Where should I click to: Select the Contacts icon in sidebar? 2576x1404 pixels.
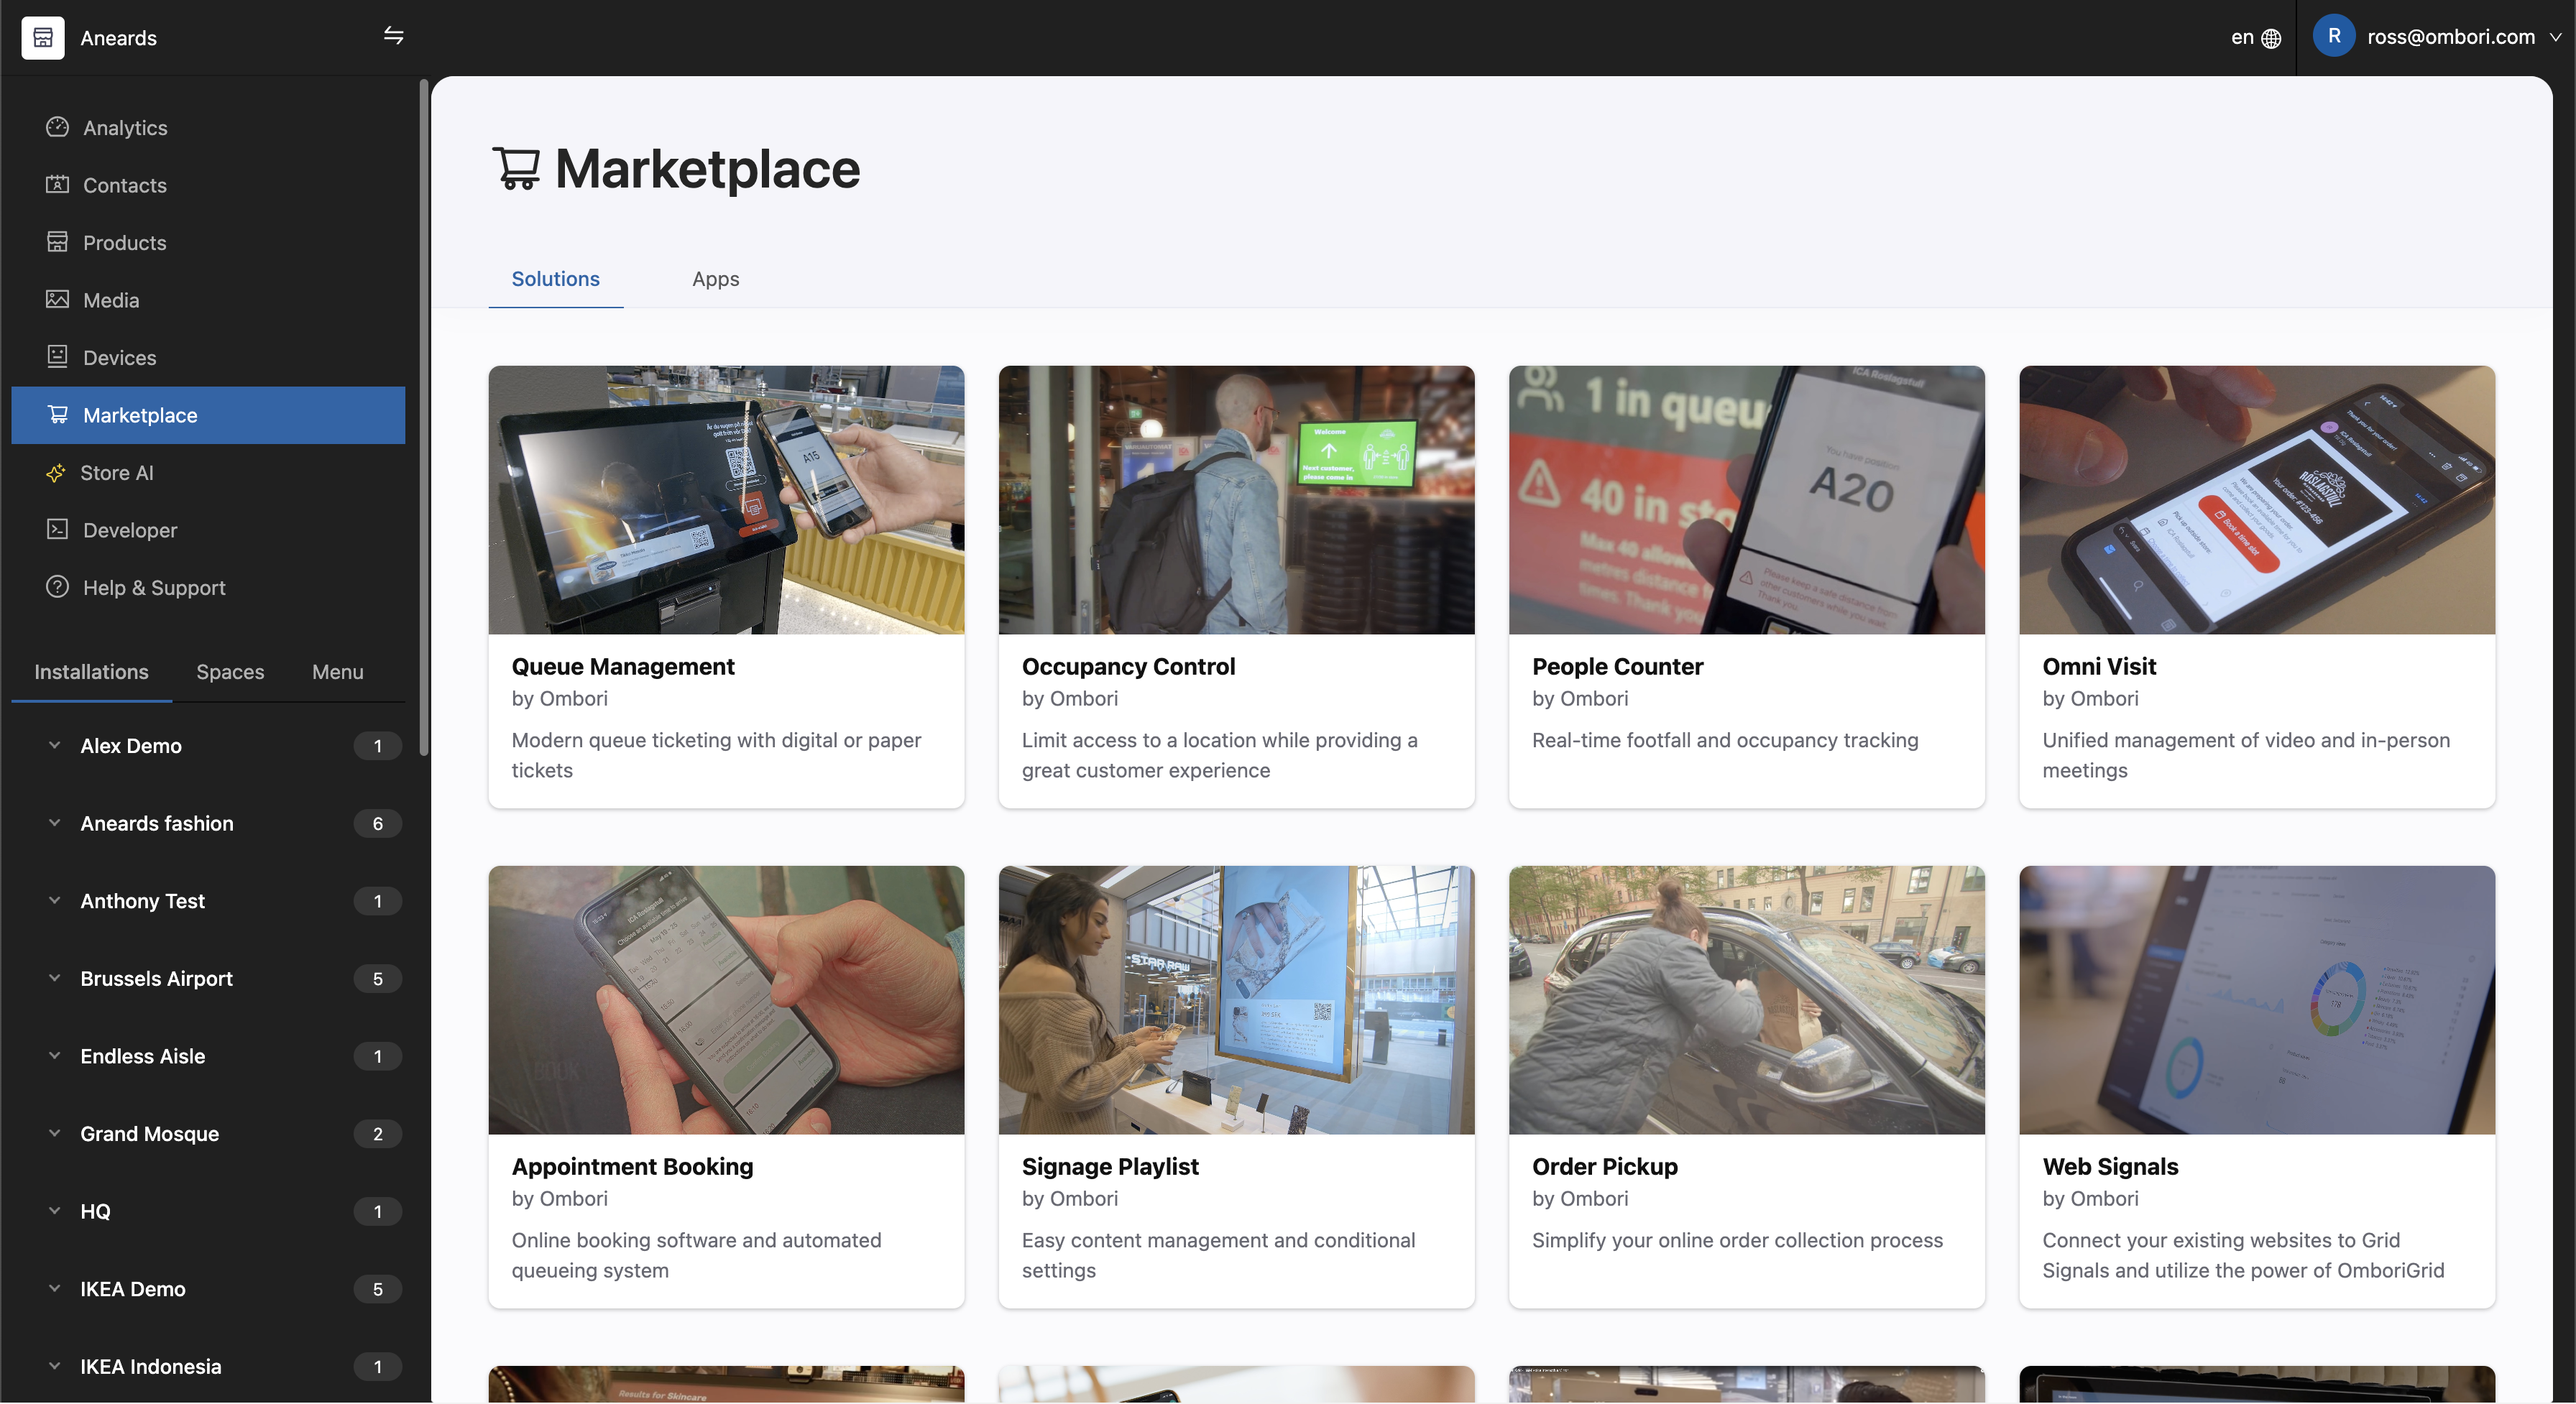[x=58, y=185]
